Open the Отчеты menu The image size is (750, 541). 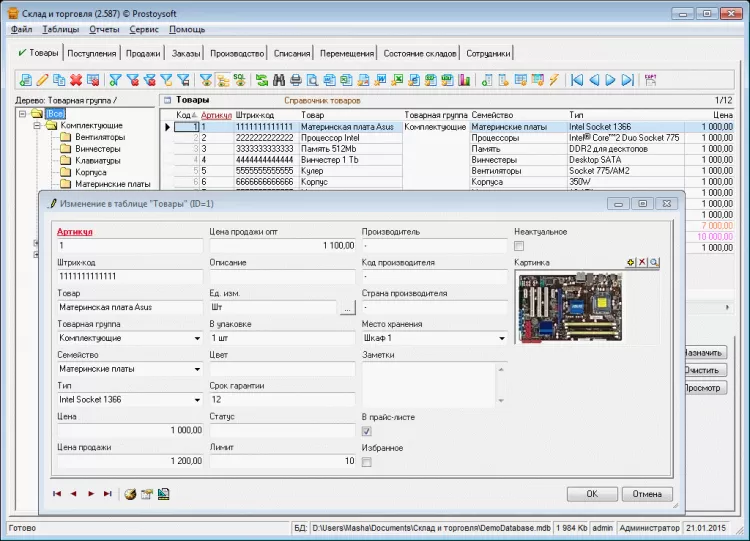point(104,29)
